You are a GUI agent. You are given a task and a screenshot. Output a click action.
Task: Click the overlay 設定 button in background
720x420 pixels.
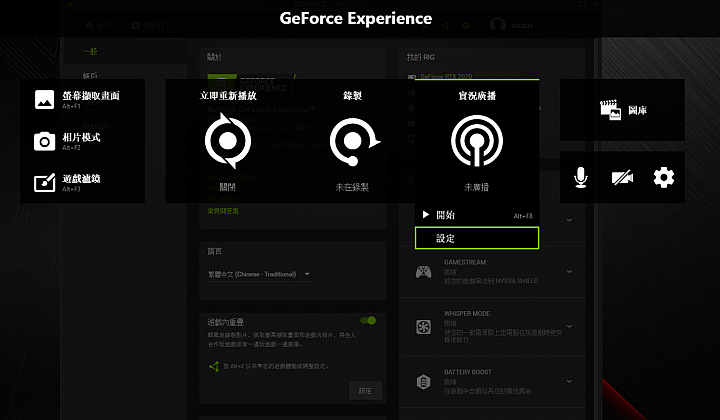coord(365,391)
